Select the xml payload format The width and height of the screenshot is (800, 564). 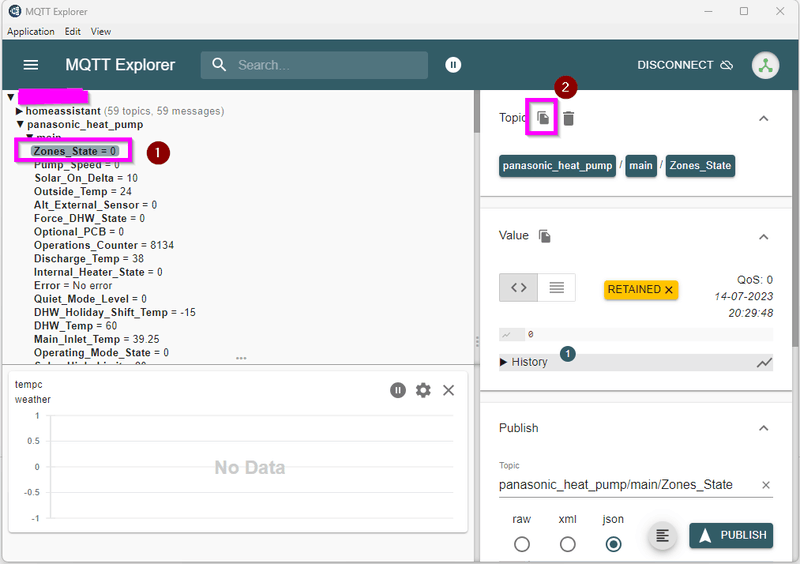(567, 544)
